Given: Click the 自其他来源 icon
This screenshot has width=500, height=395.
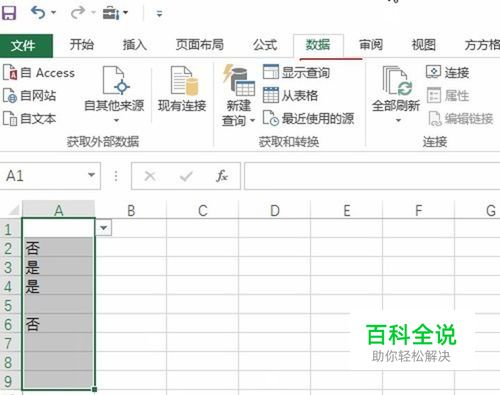Looking at the screenshot, I should point(115,80).
